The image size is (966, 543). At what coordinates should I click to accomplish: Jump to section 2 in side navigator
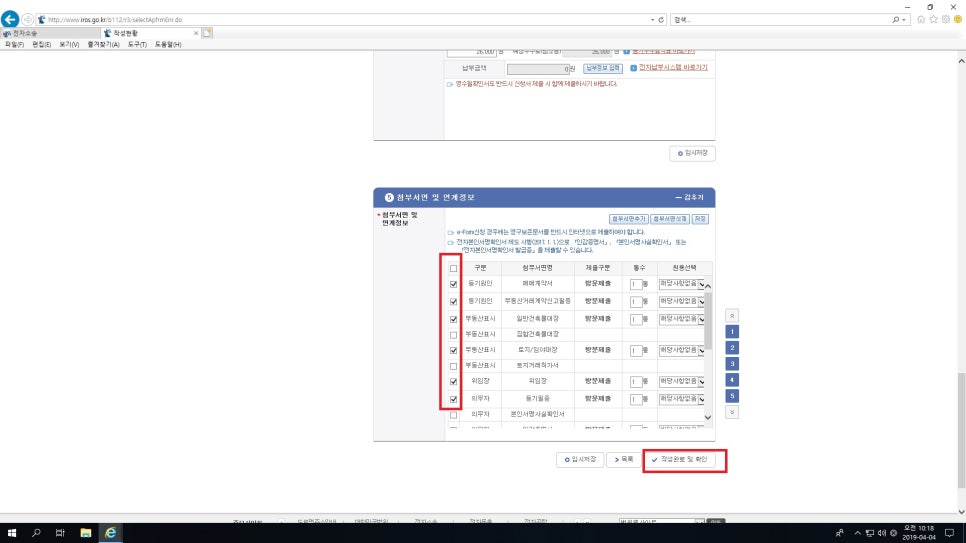point(732,348)
